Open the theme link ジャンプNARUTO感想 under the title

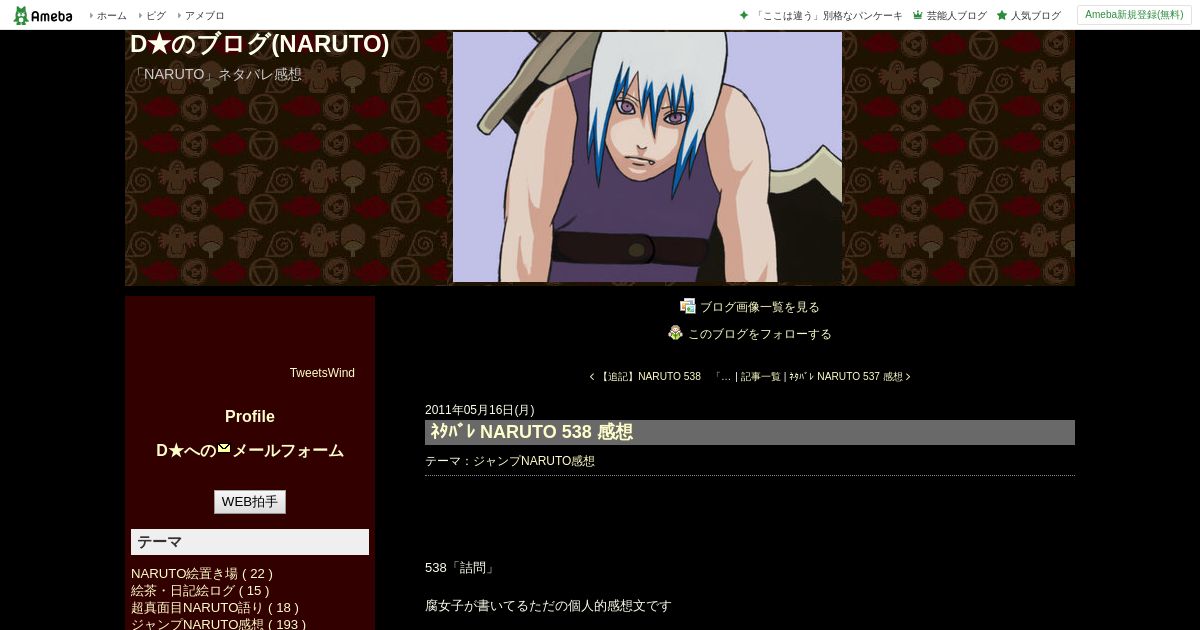click(534, 461)
